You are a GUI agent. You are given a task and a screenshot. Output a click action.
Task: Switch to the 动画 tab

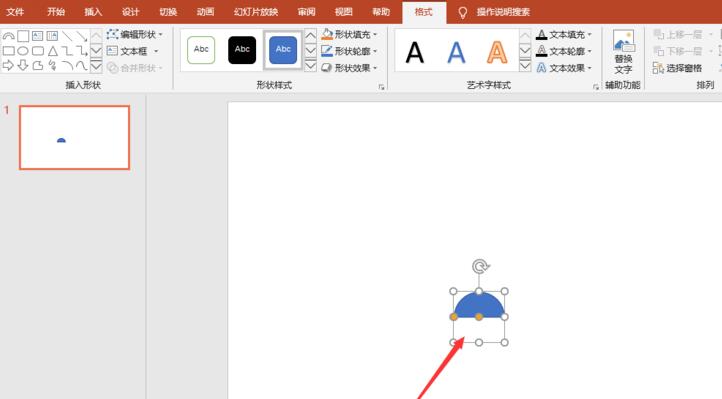[x=205, y=12]
